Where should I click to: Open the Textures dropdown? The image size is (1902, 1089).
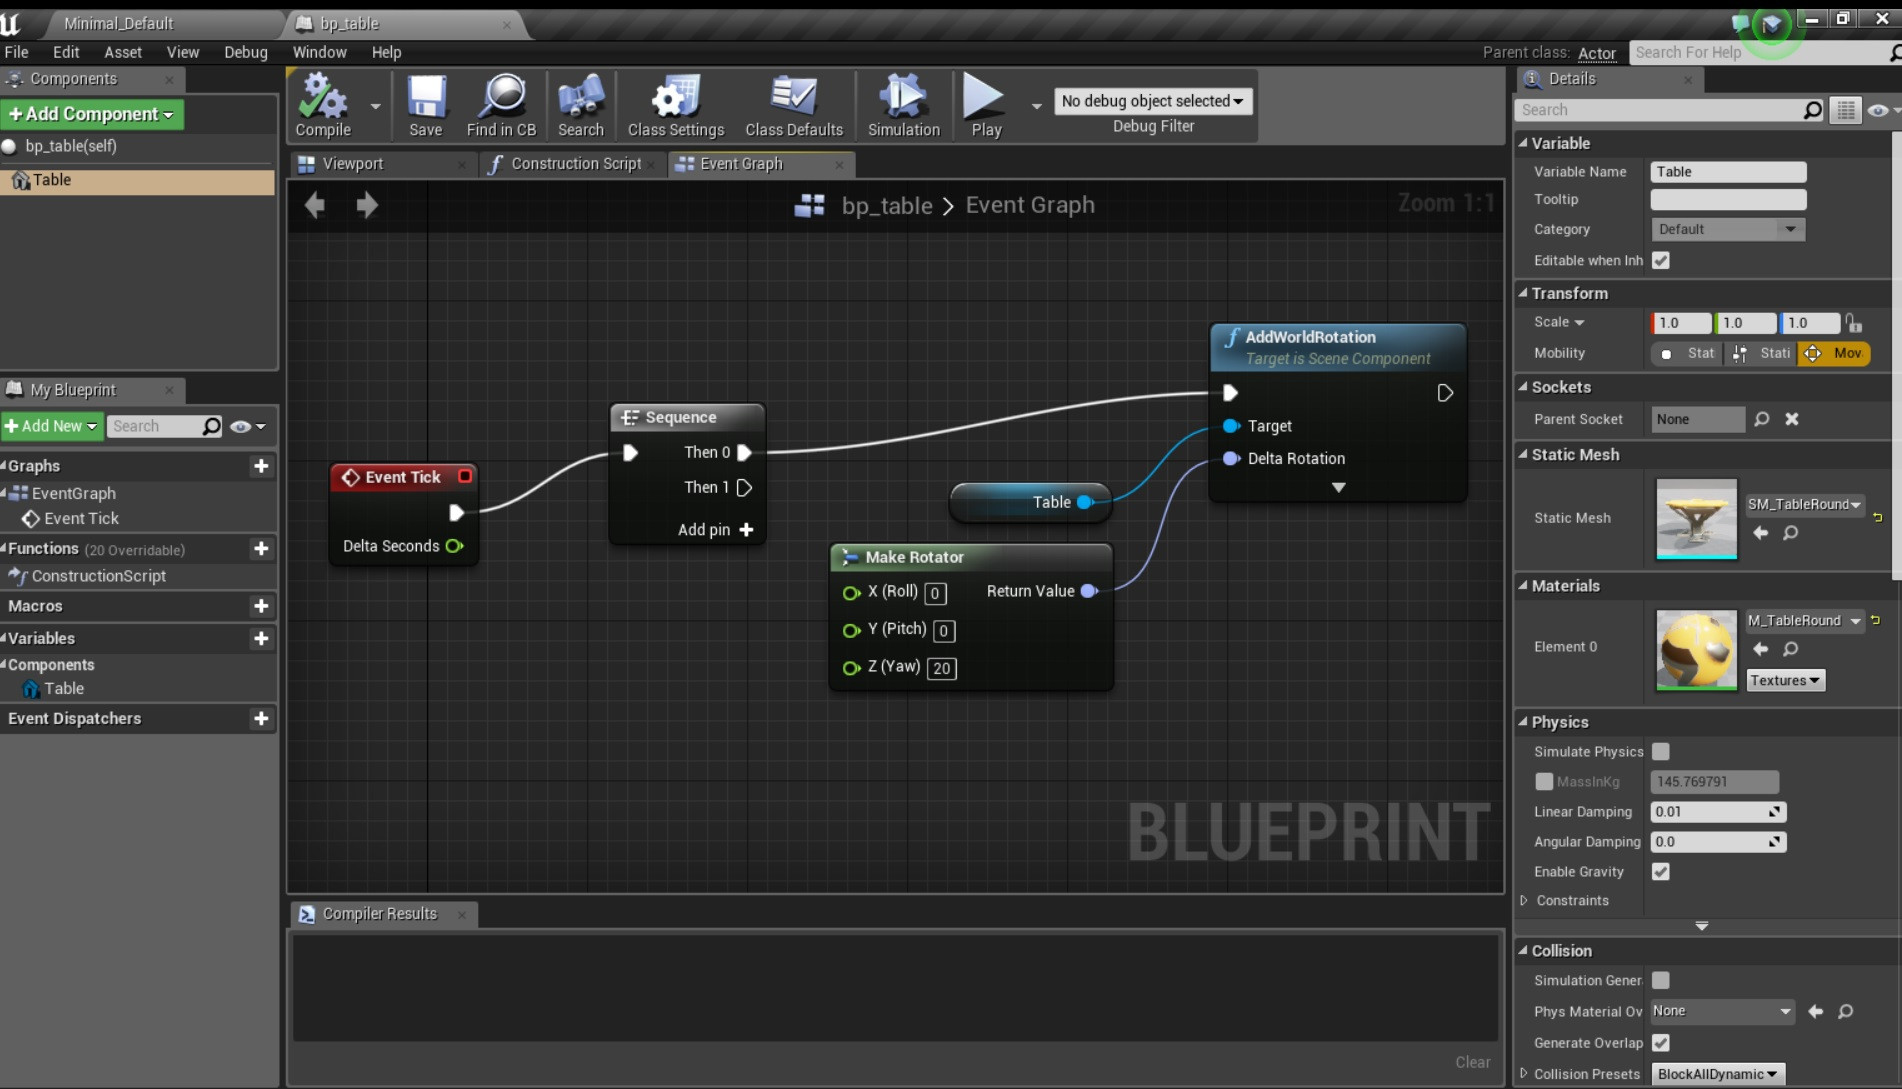1785,680
